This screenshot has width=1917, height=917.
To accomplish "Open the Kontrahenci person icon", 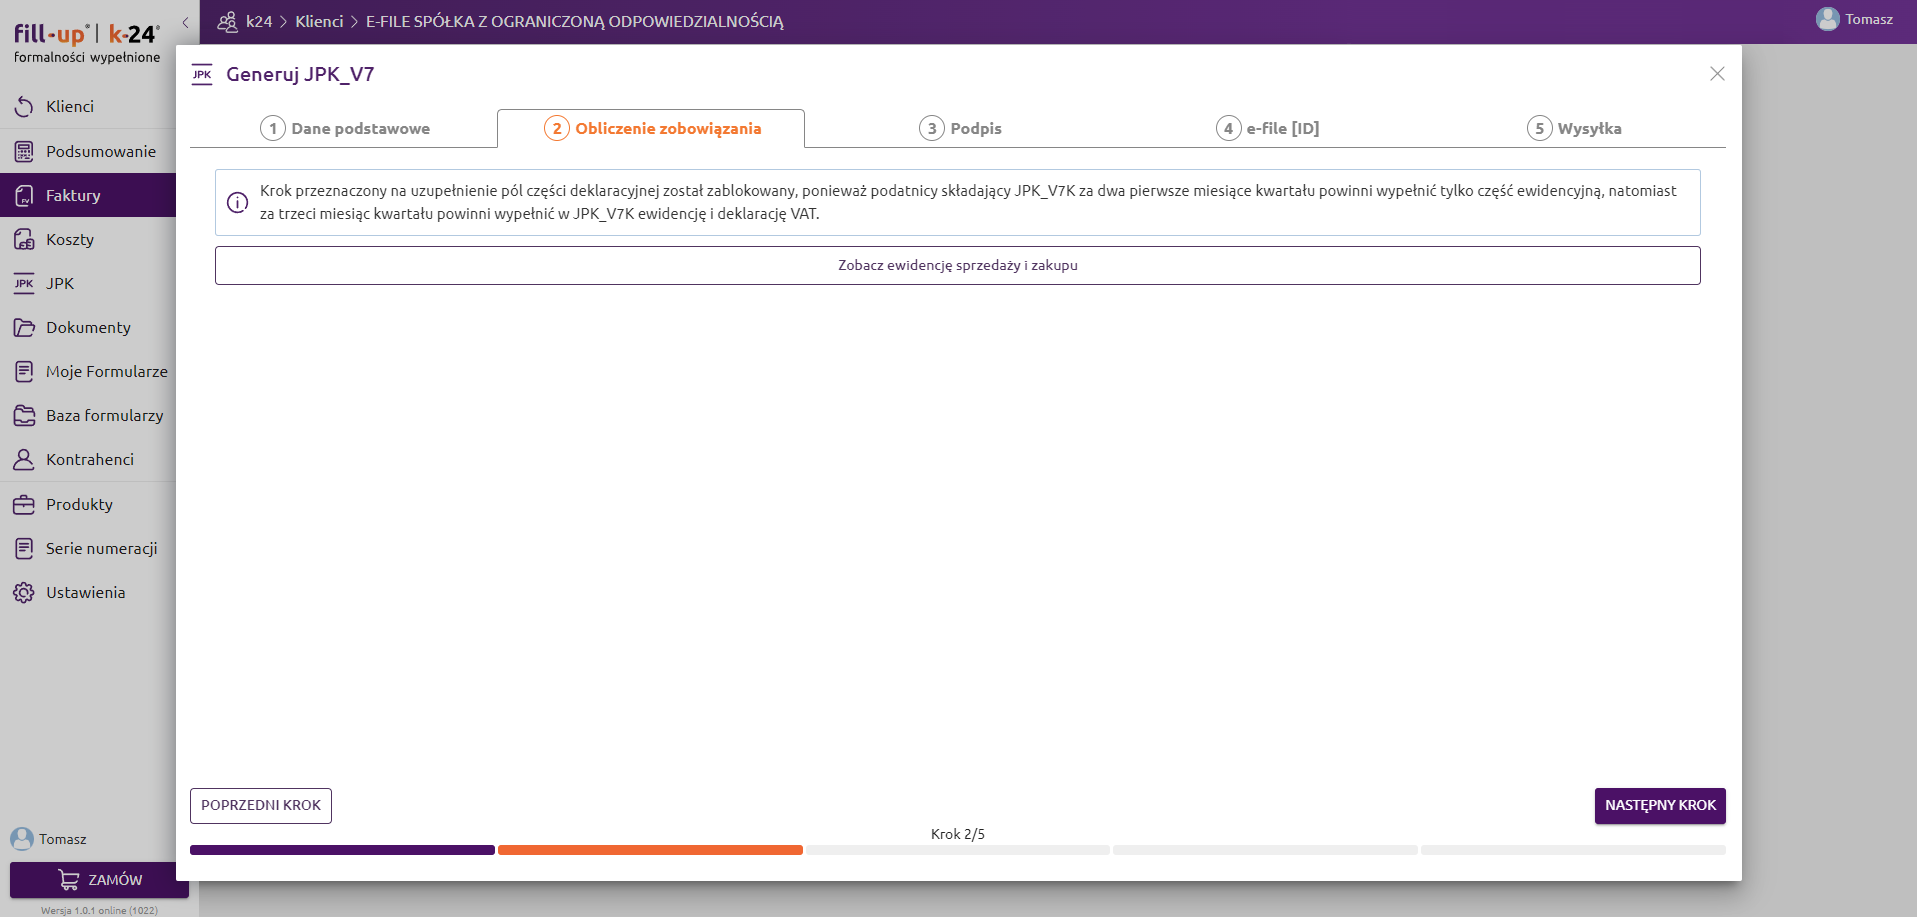I will (24, 460).
